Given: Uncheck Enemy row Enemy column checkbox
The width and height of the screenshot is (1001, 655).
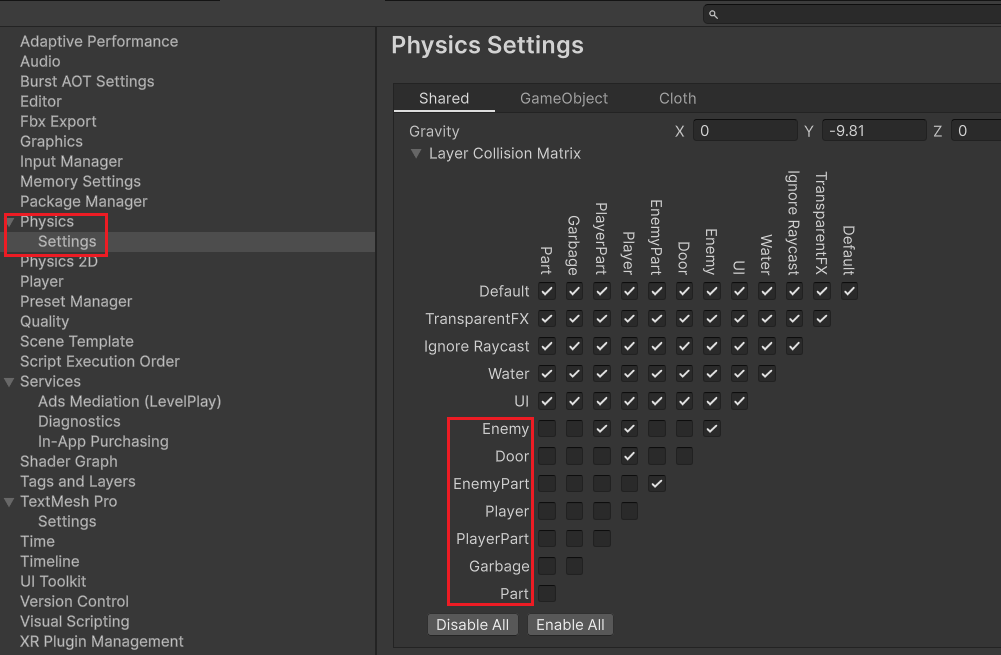Looking at the screenshot, I should coord(712,429).
